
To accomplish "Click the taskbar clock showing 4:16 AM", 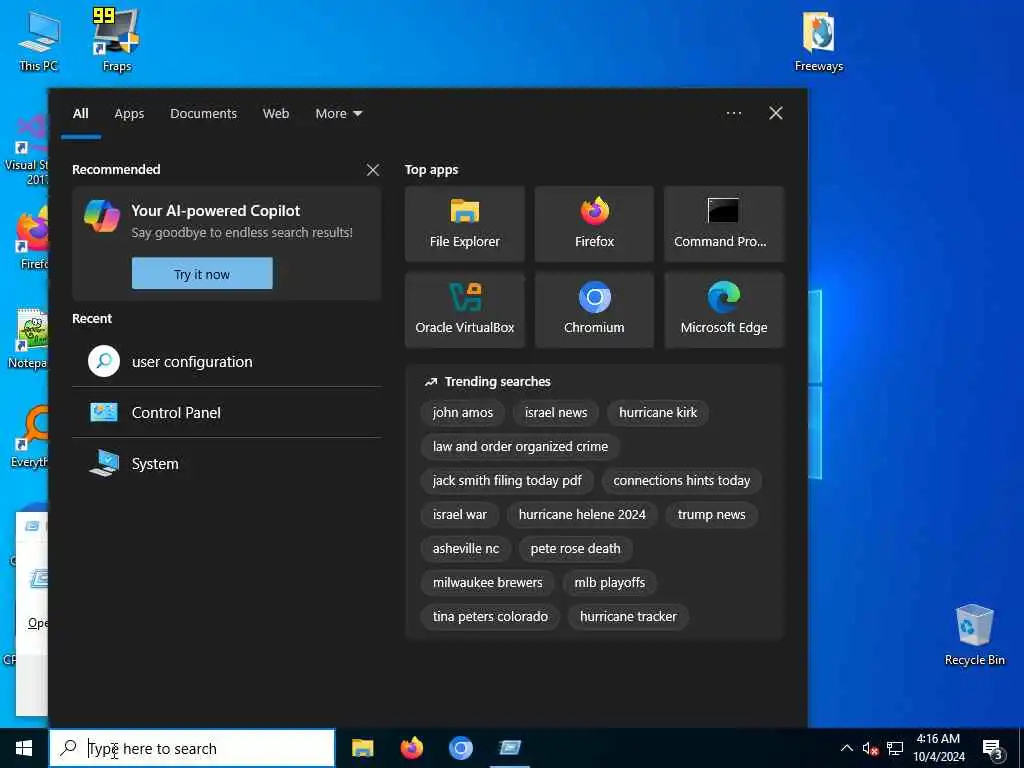I will (x=938, y=748).
